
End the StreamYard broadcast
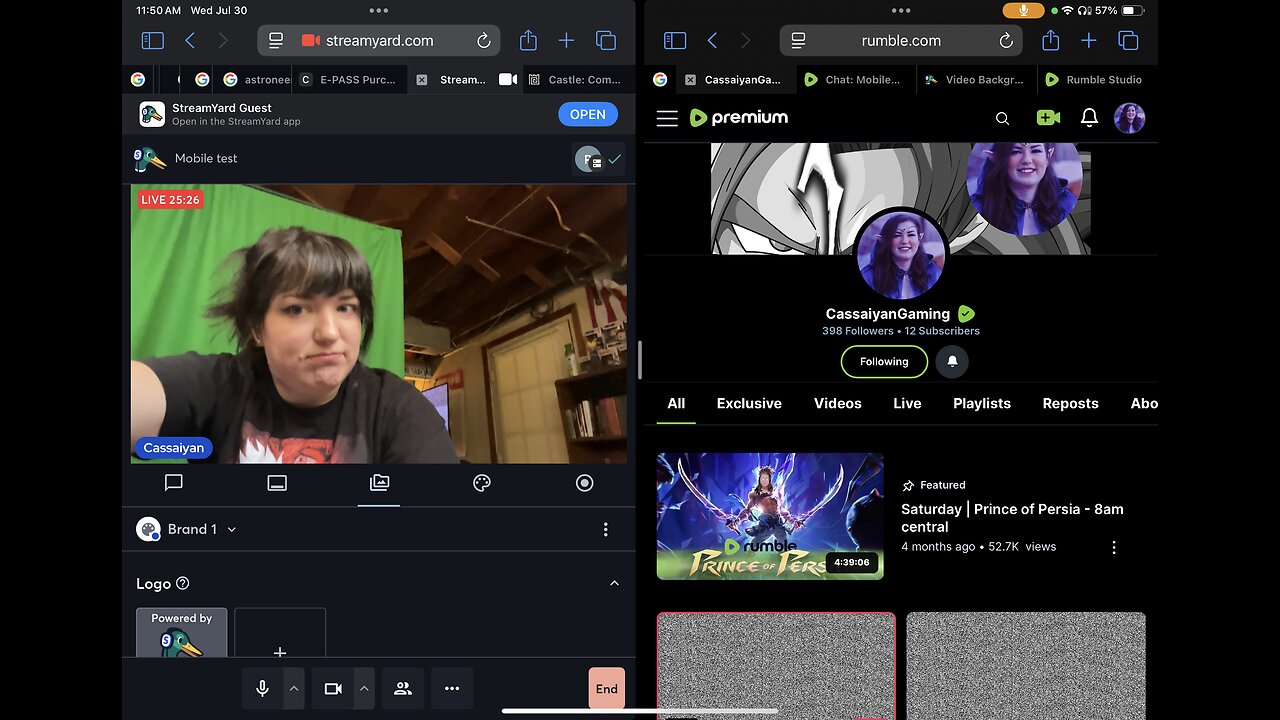[607, 688]
